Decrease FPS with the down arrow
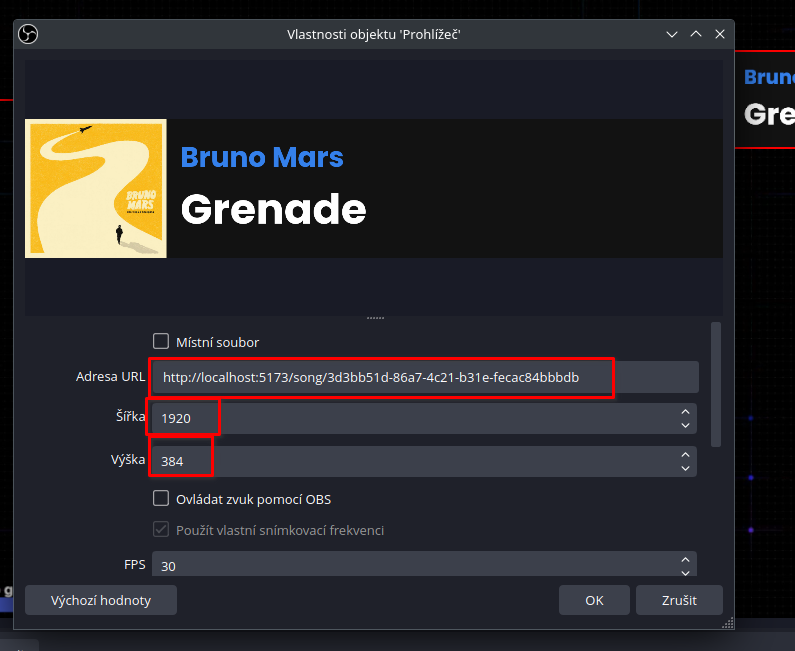The width and height of the screenshot is (795, 651). [685, 572]
